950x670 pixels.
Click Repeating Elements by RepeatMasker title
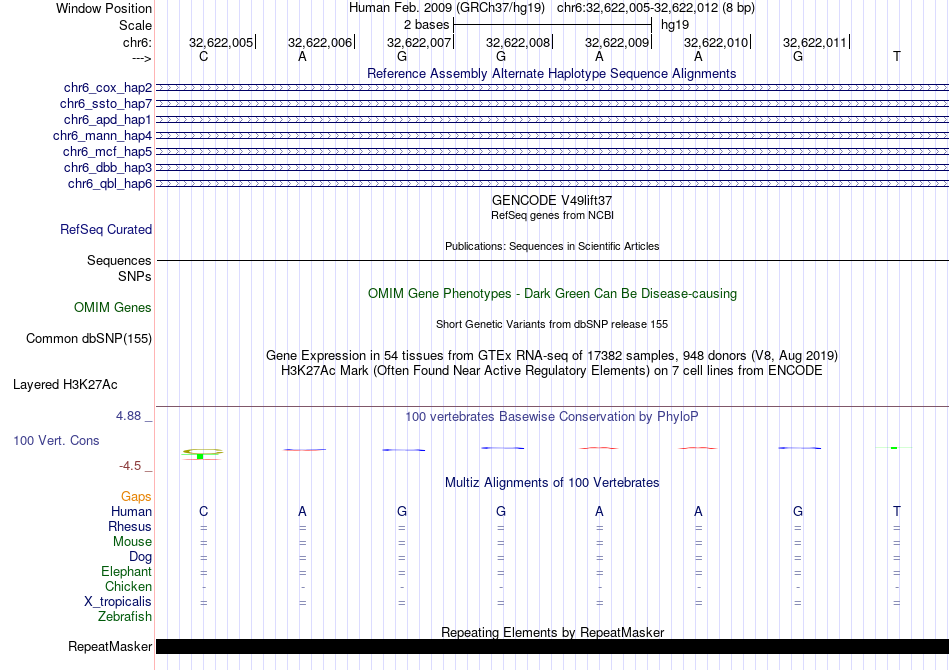(x=552, y=632)
